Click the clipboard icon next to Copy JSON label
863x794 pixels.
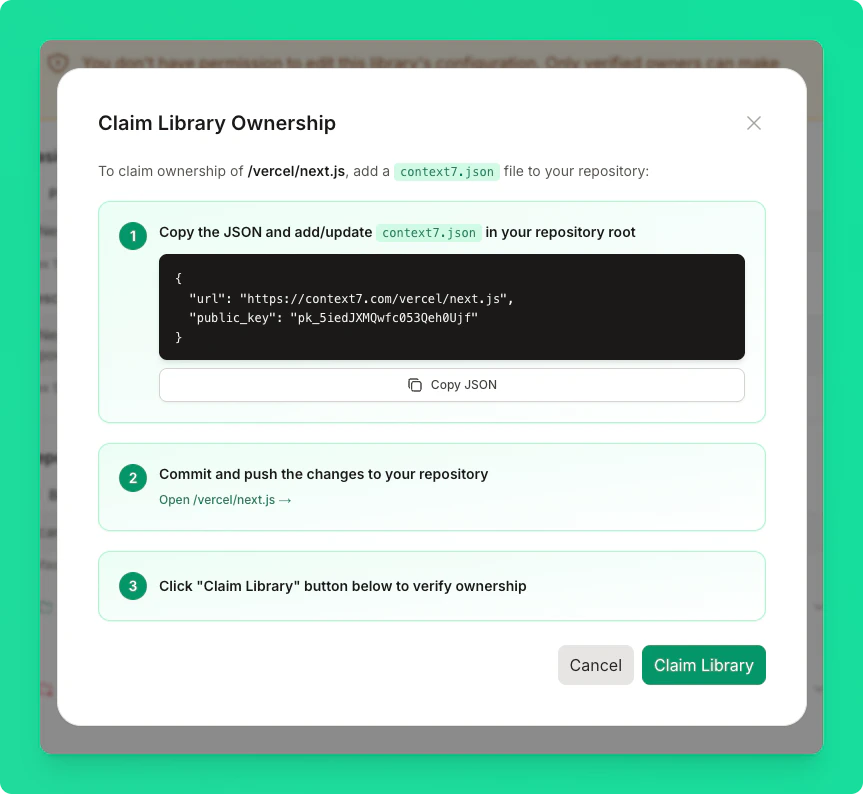coord(416,384)
